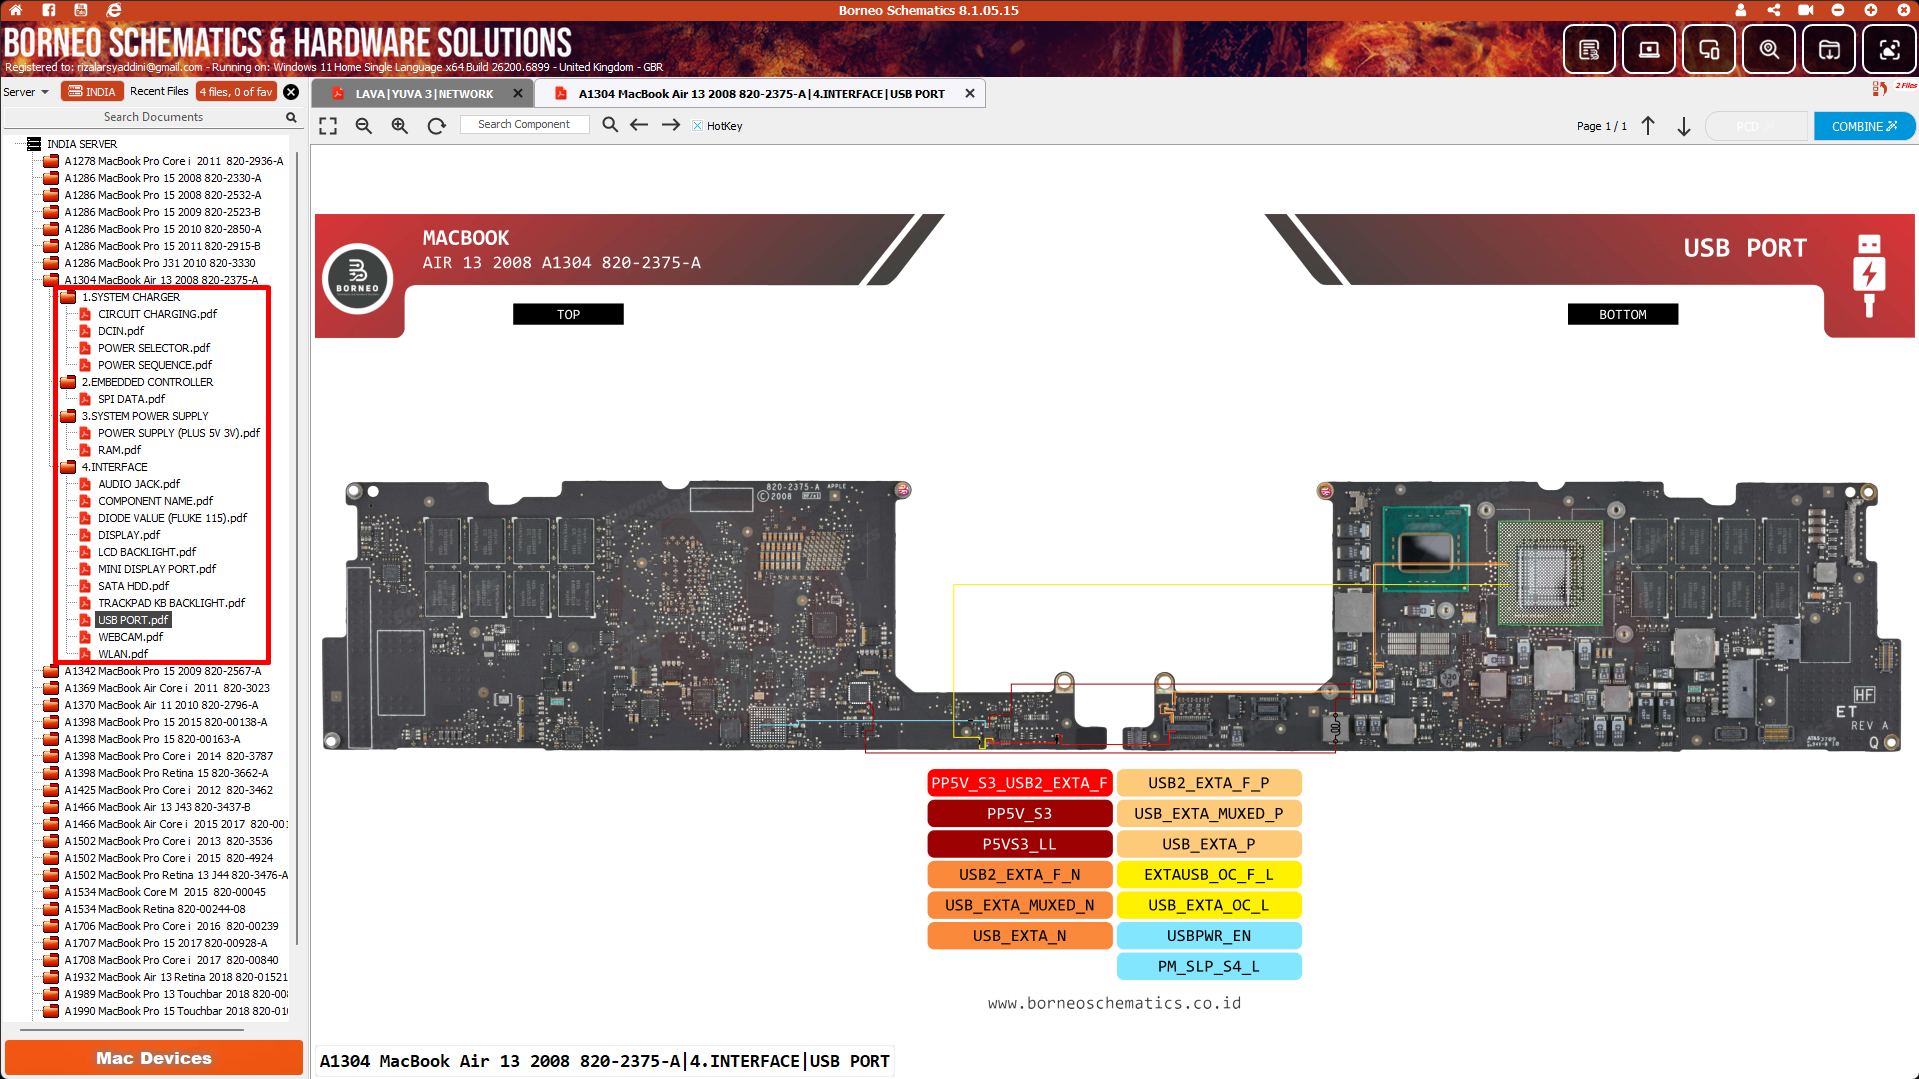Click the share icon in title bar
Viewport: 1919px width, 1079px height.
click(x=1773, y=10)
